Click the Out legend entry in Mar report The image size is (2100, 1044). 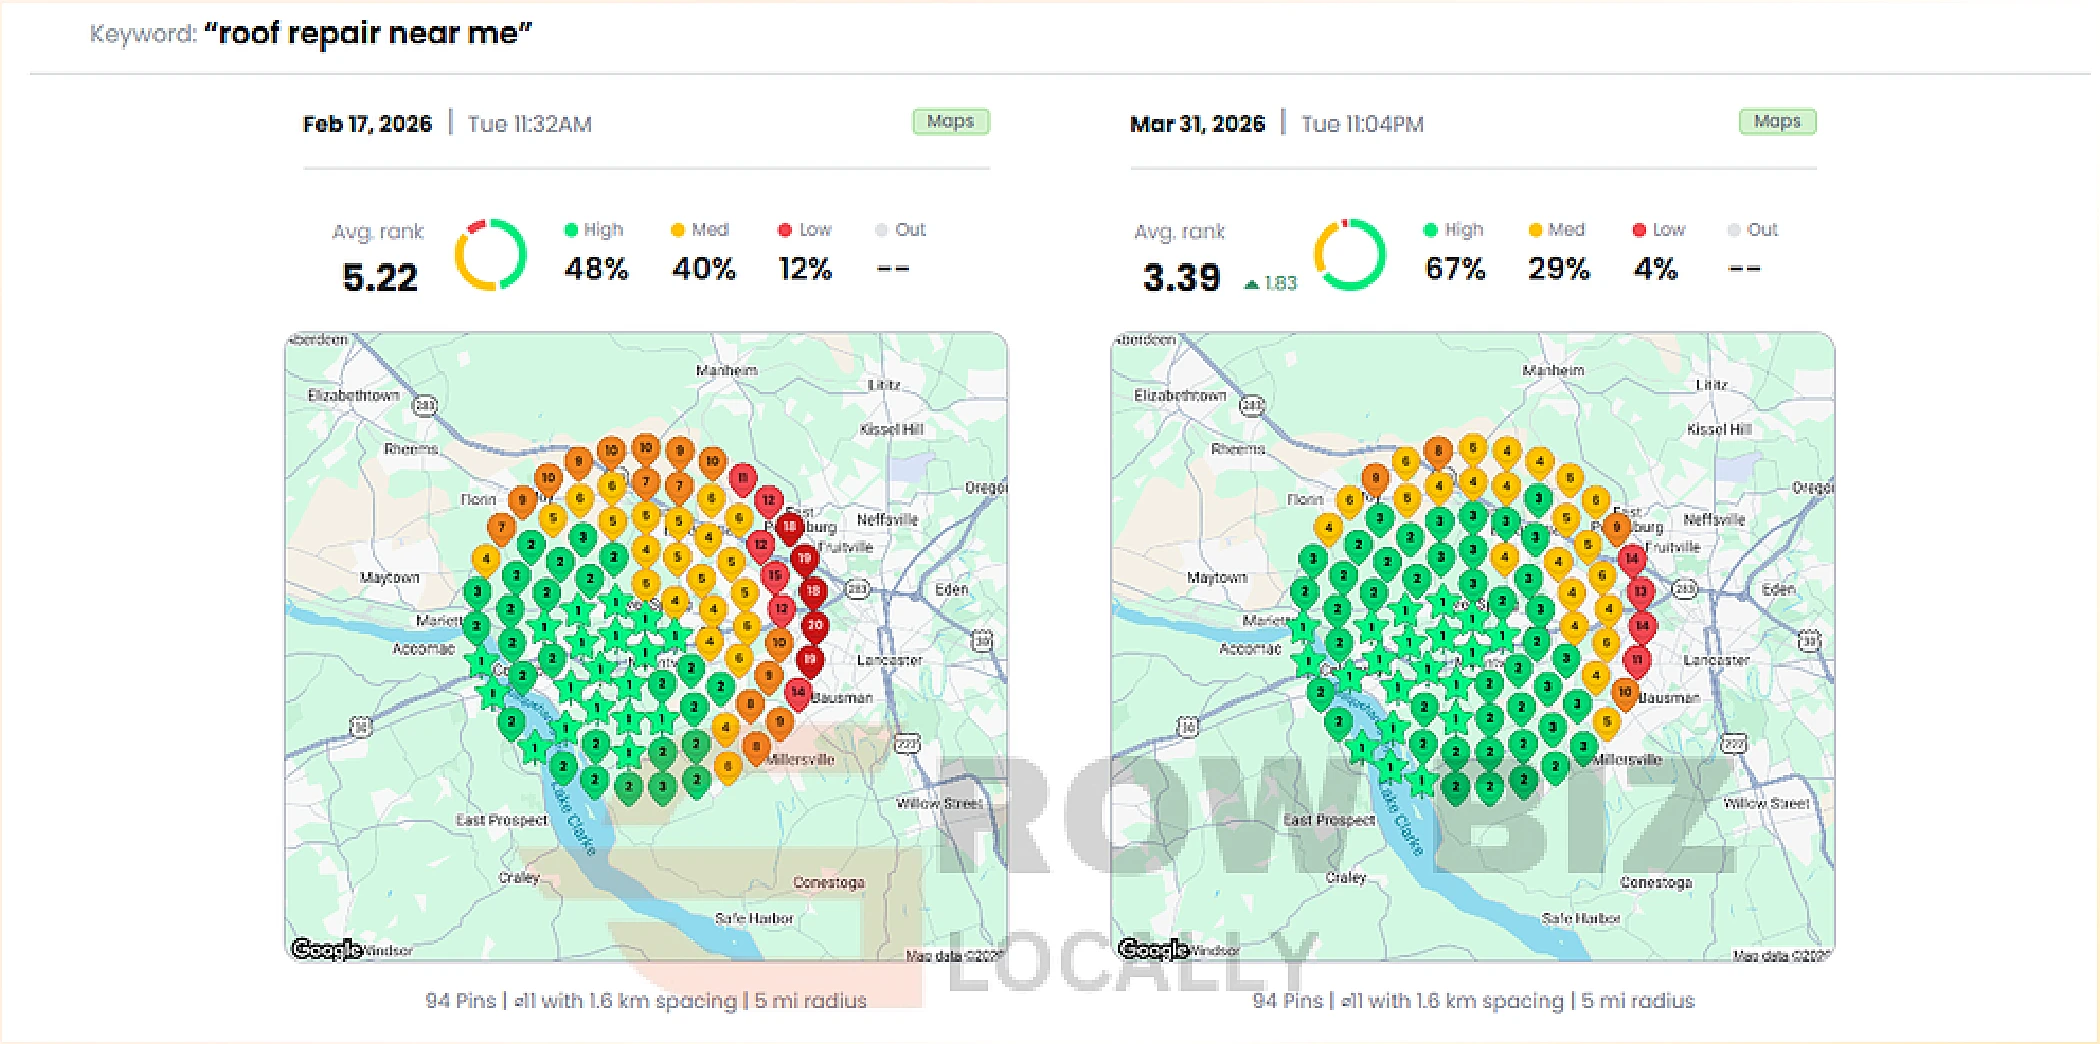click(x=1752, y=251)
